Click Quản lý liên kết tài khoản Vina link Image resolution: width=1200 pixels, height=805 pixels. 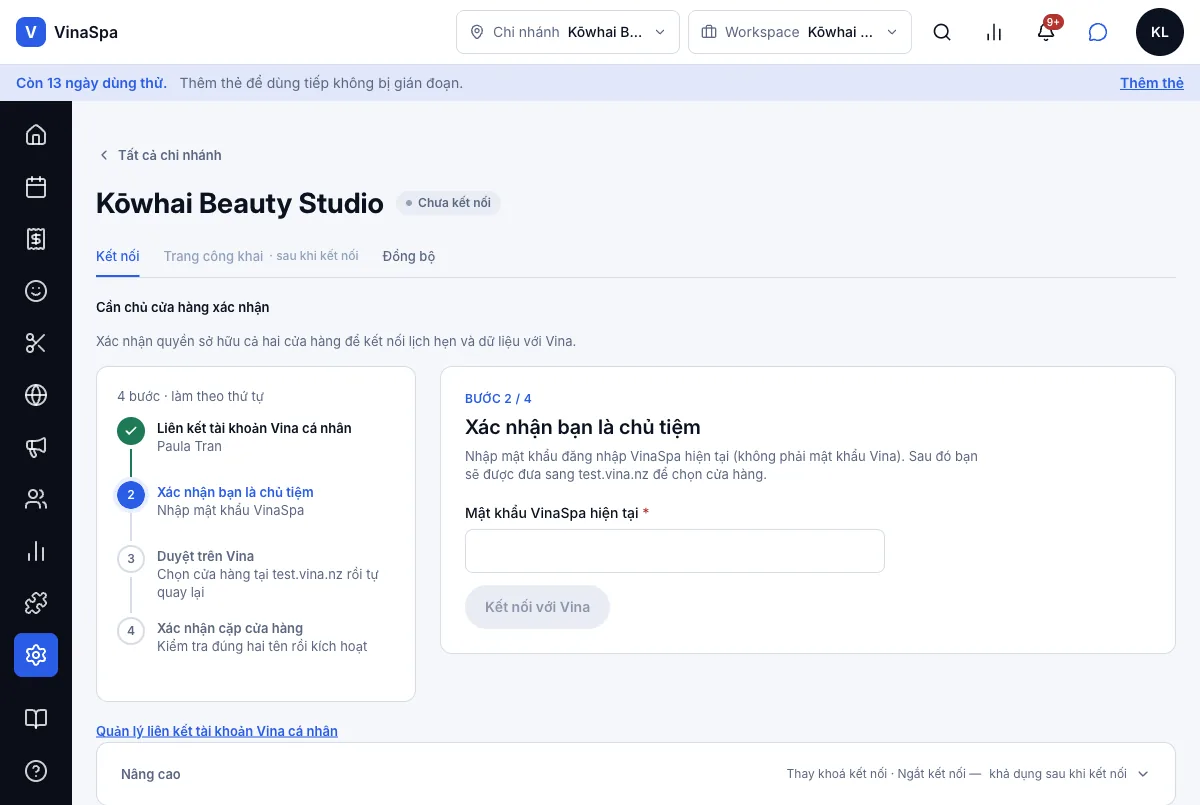click(x=217, y=731)
